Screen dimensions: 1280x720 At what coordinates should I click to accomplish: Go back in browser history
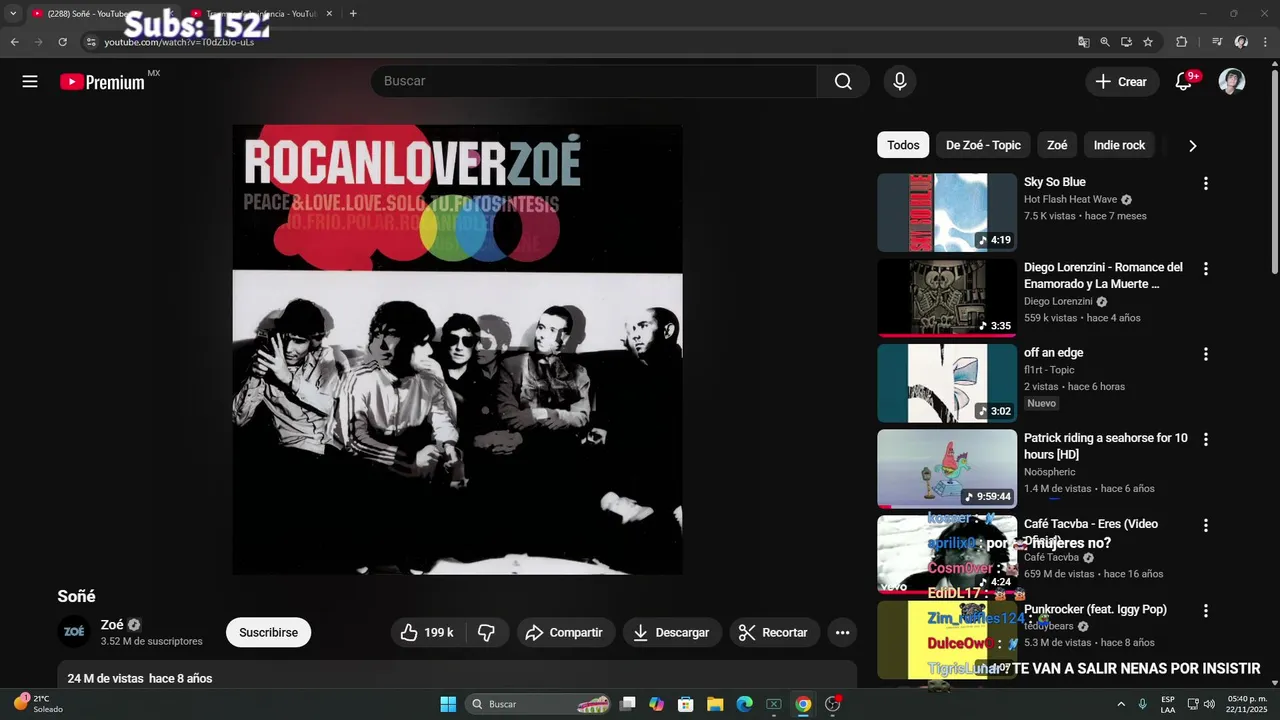pos(14,42)
